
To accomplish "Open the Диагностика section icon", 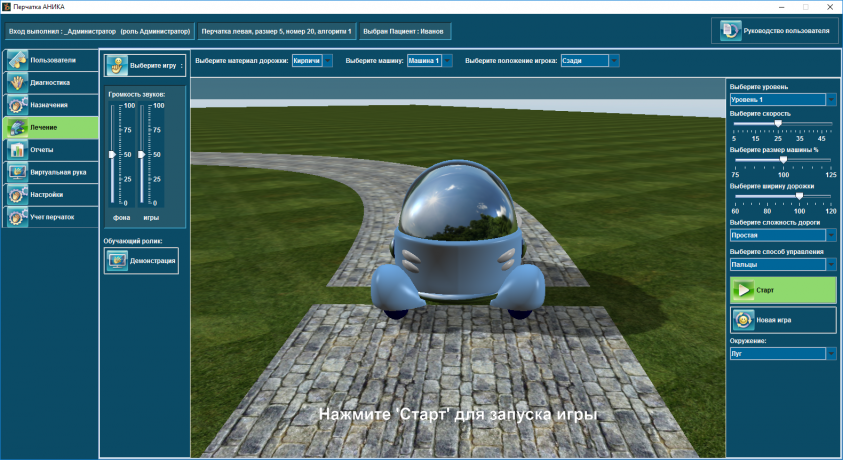I will pos(16,82).
